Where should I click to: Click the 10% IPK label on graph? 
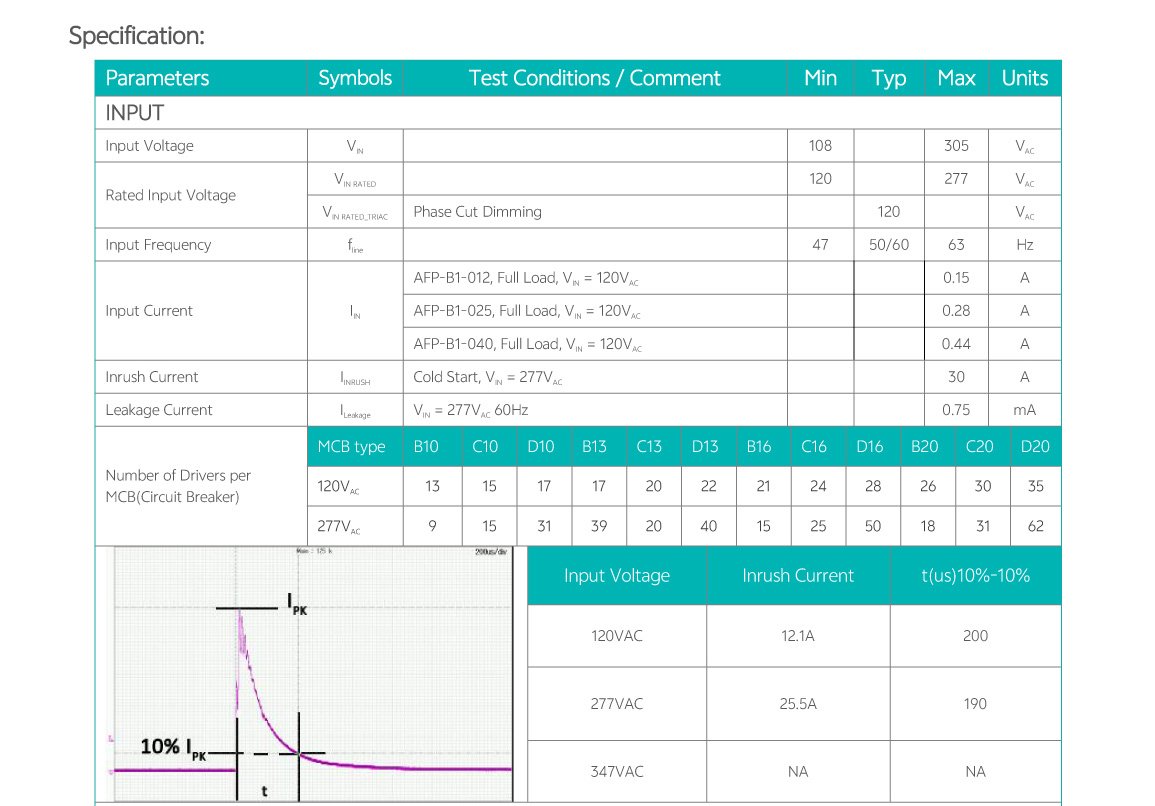tap(173, 747)
